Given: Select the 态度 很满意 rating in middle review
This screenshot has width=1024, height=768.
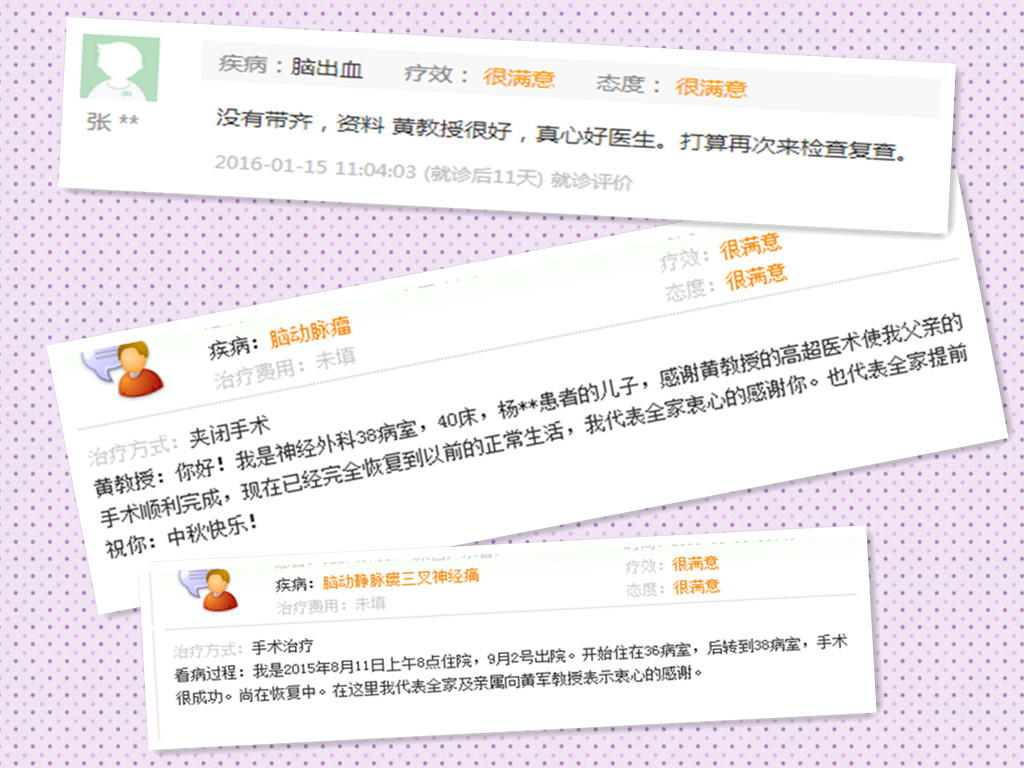Looking at the screenshot, I should 756,277.
